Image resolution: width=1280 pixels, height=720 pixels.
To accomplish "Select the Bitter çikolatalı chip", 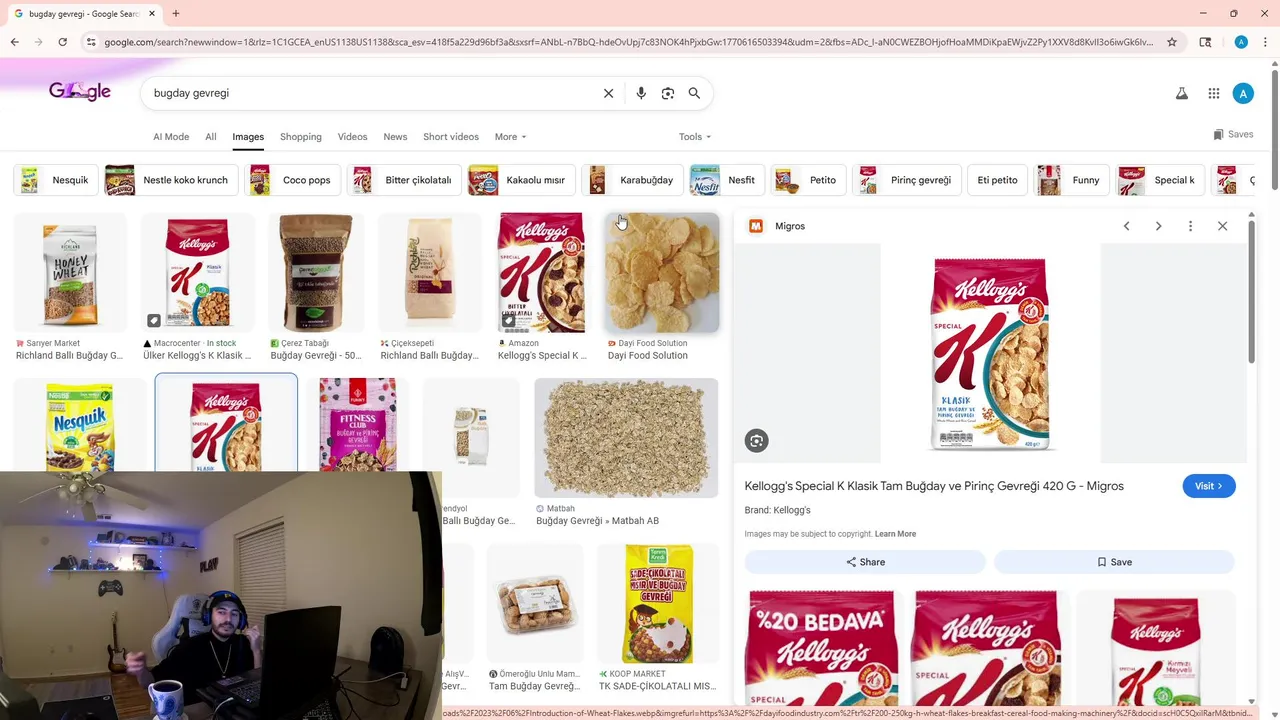I will tap(404, 180).
